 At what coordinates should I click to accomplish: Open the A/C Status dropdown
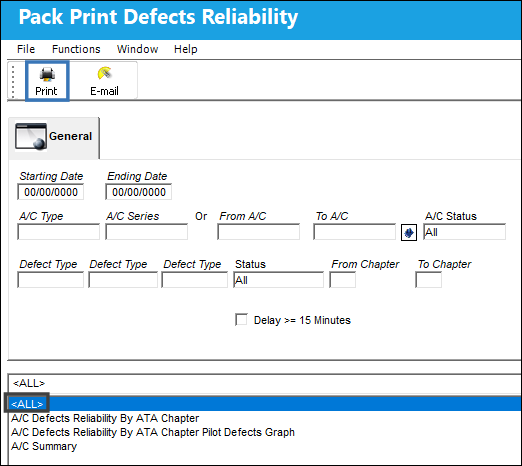465,232
